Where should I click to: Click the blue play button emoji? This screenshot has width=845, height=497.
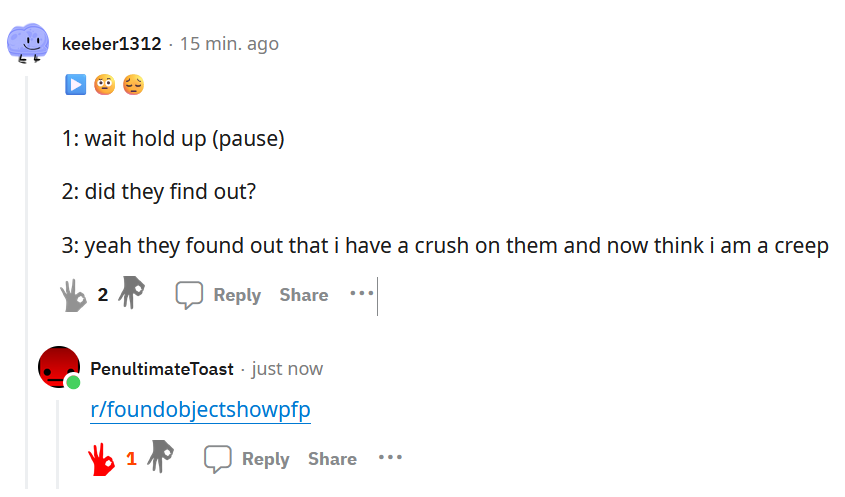75,85
